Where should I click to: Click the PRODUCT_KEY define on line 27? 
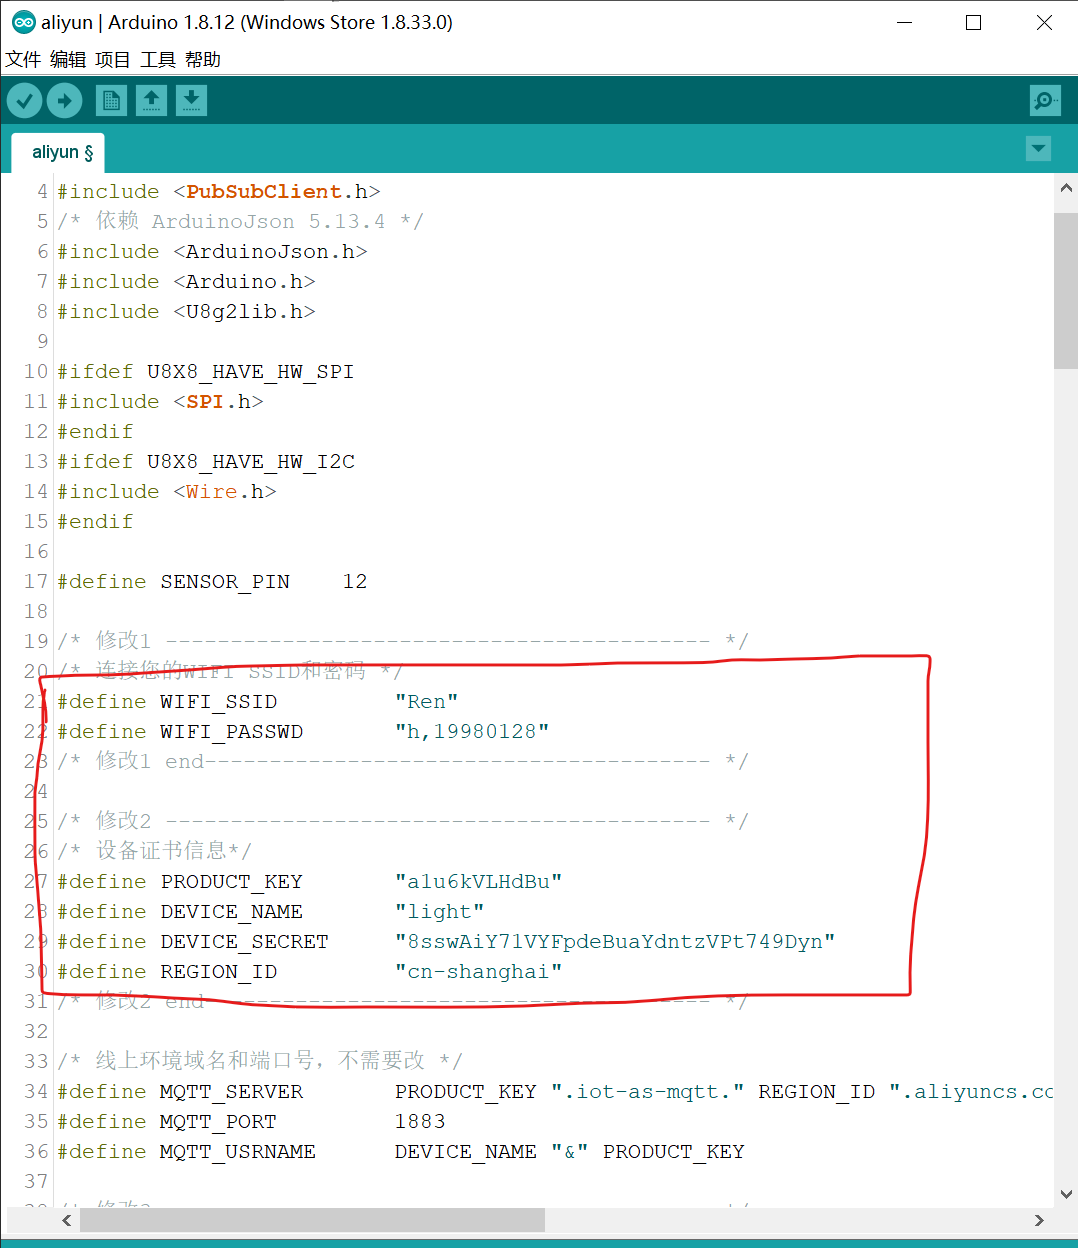[x=232, y=881]
